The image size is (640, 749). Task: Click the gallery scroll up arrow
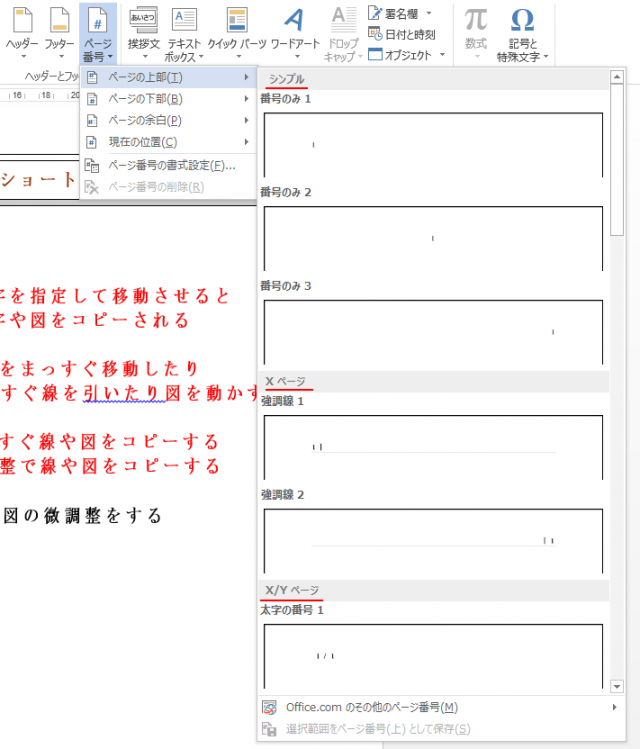pos(617,76)
